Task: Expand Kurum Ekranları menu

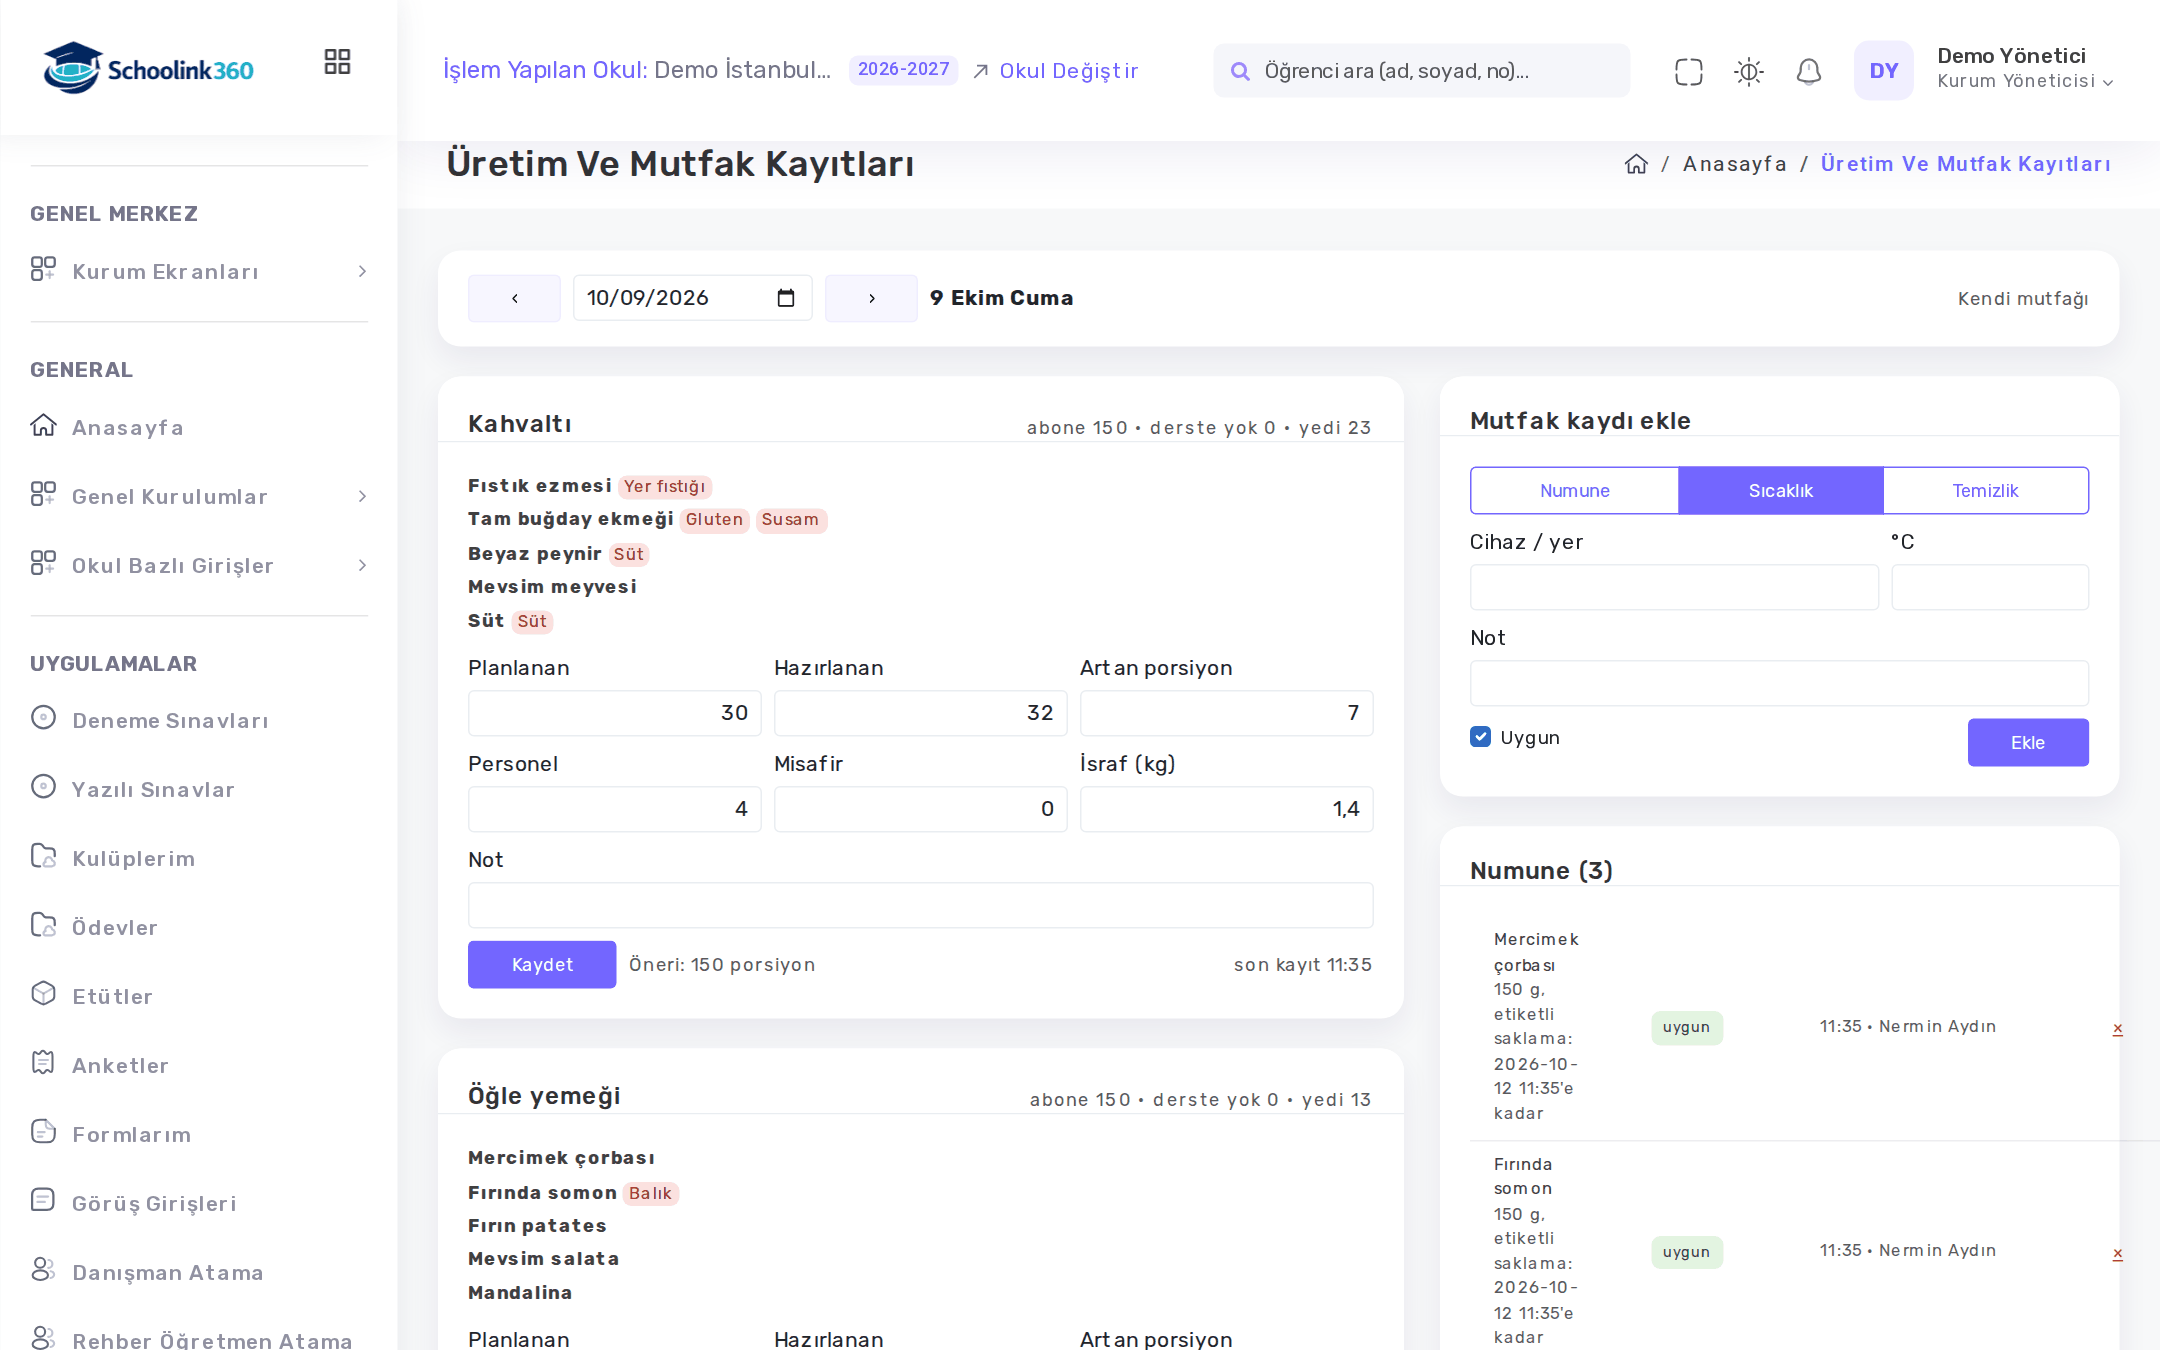Action: coord(199,271)
